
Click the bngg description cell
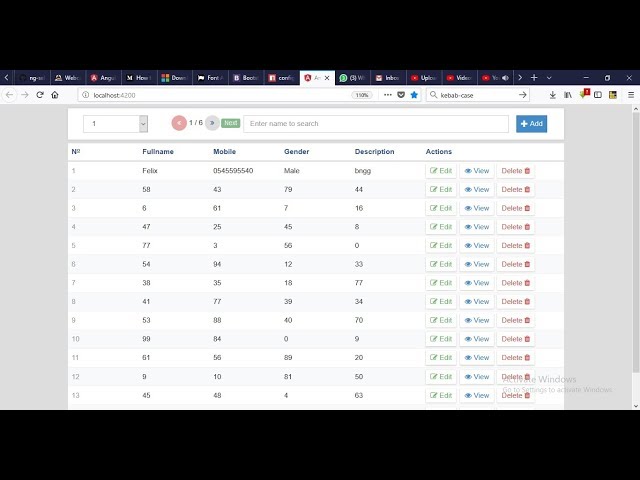[363, 171]
